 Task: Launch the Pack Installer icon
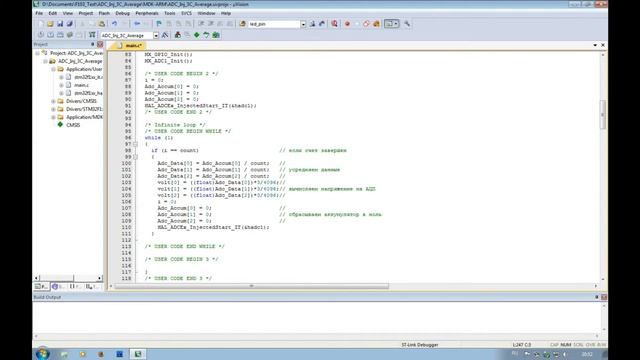(216, 35)
